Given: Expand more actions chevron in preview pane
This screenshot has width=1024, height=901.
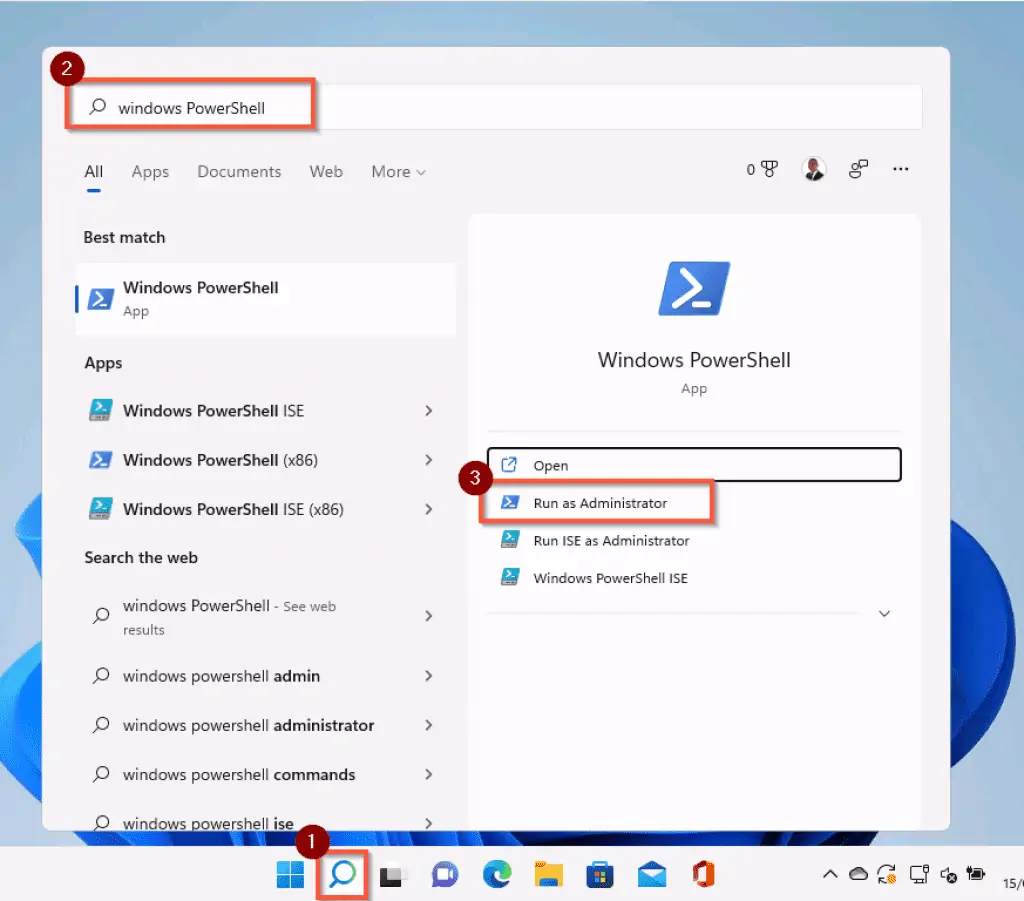Looking at the screenshot, I should (884, 614).
